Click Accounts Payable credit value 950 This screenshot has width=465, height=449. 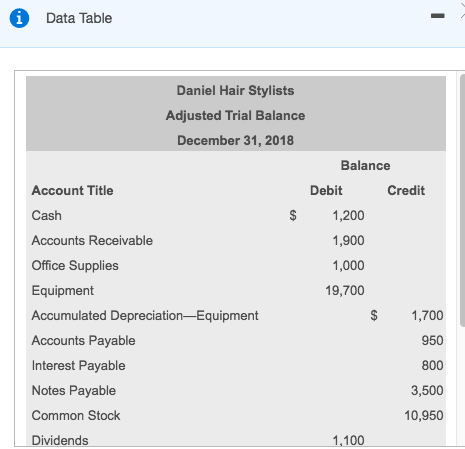click(432, 341)
